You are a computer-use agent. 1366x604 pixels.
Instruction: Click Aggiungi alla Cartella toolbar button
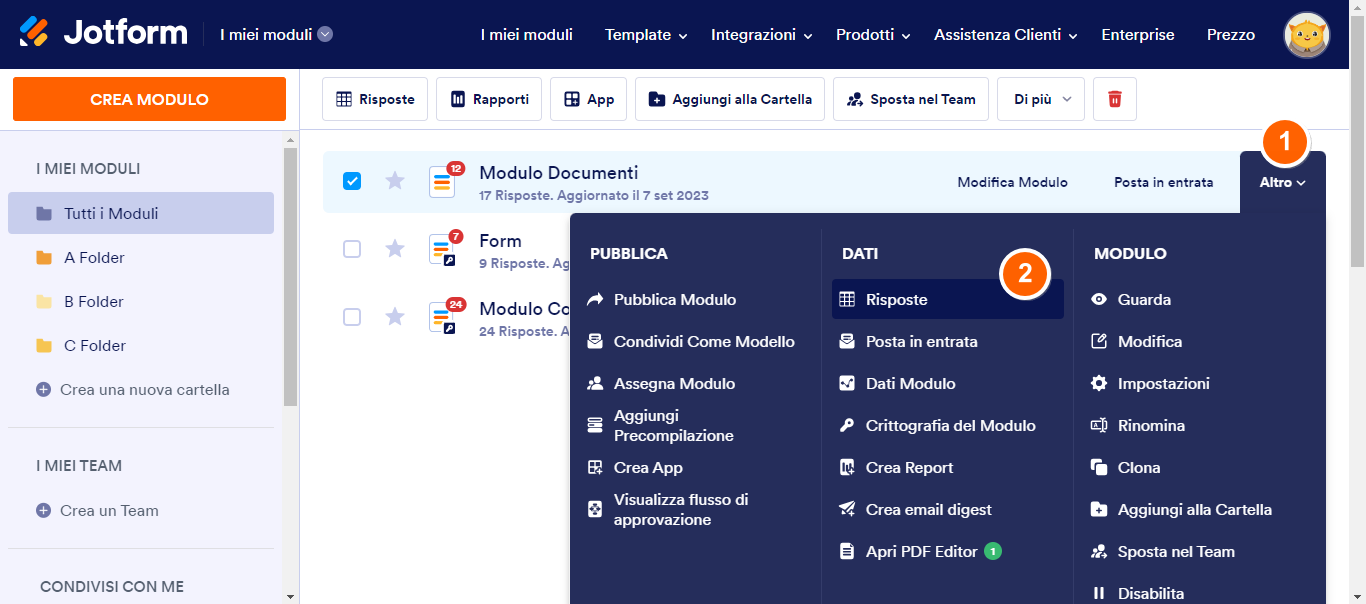730,99
